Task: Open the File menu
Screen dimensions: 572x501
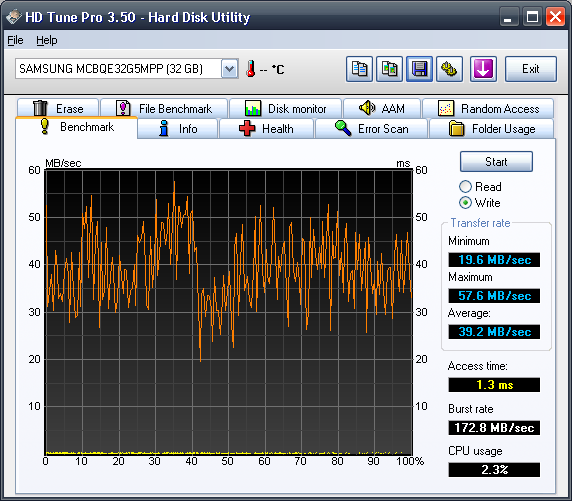Action: point(15,40)
